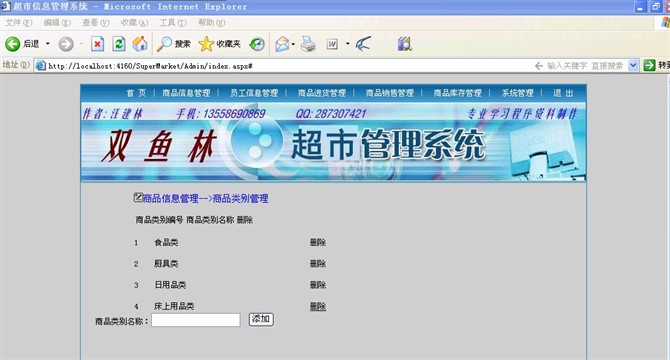This screenshot has height=360, width=670.
Task: Click the IE title bar page icon
Action: (5, 6)
